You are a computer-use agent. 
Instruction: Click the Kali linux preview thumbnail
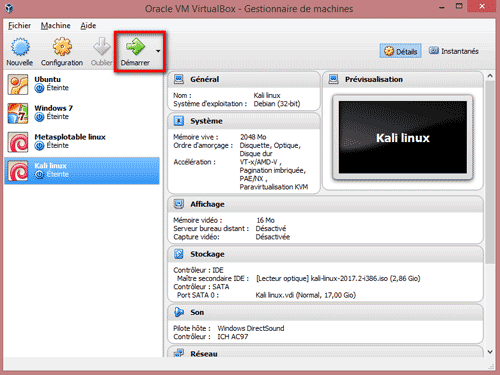[403, 137]
